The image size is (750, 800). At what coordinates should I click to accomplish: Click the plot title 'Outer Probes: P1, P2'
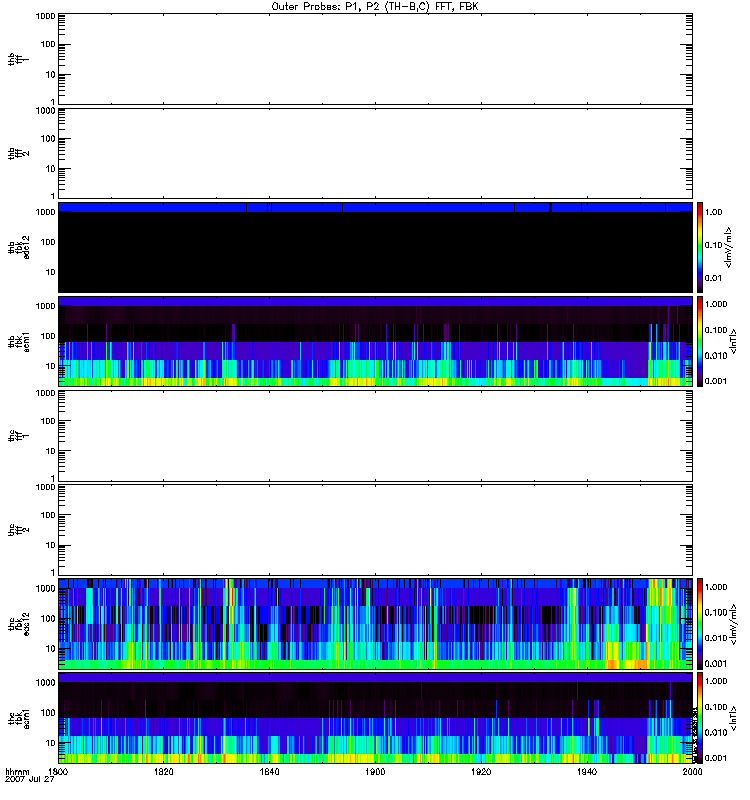point(375,6)
